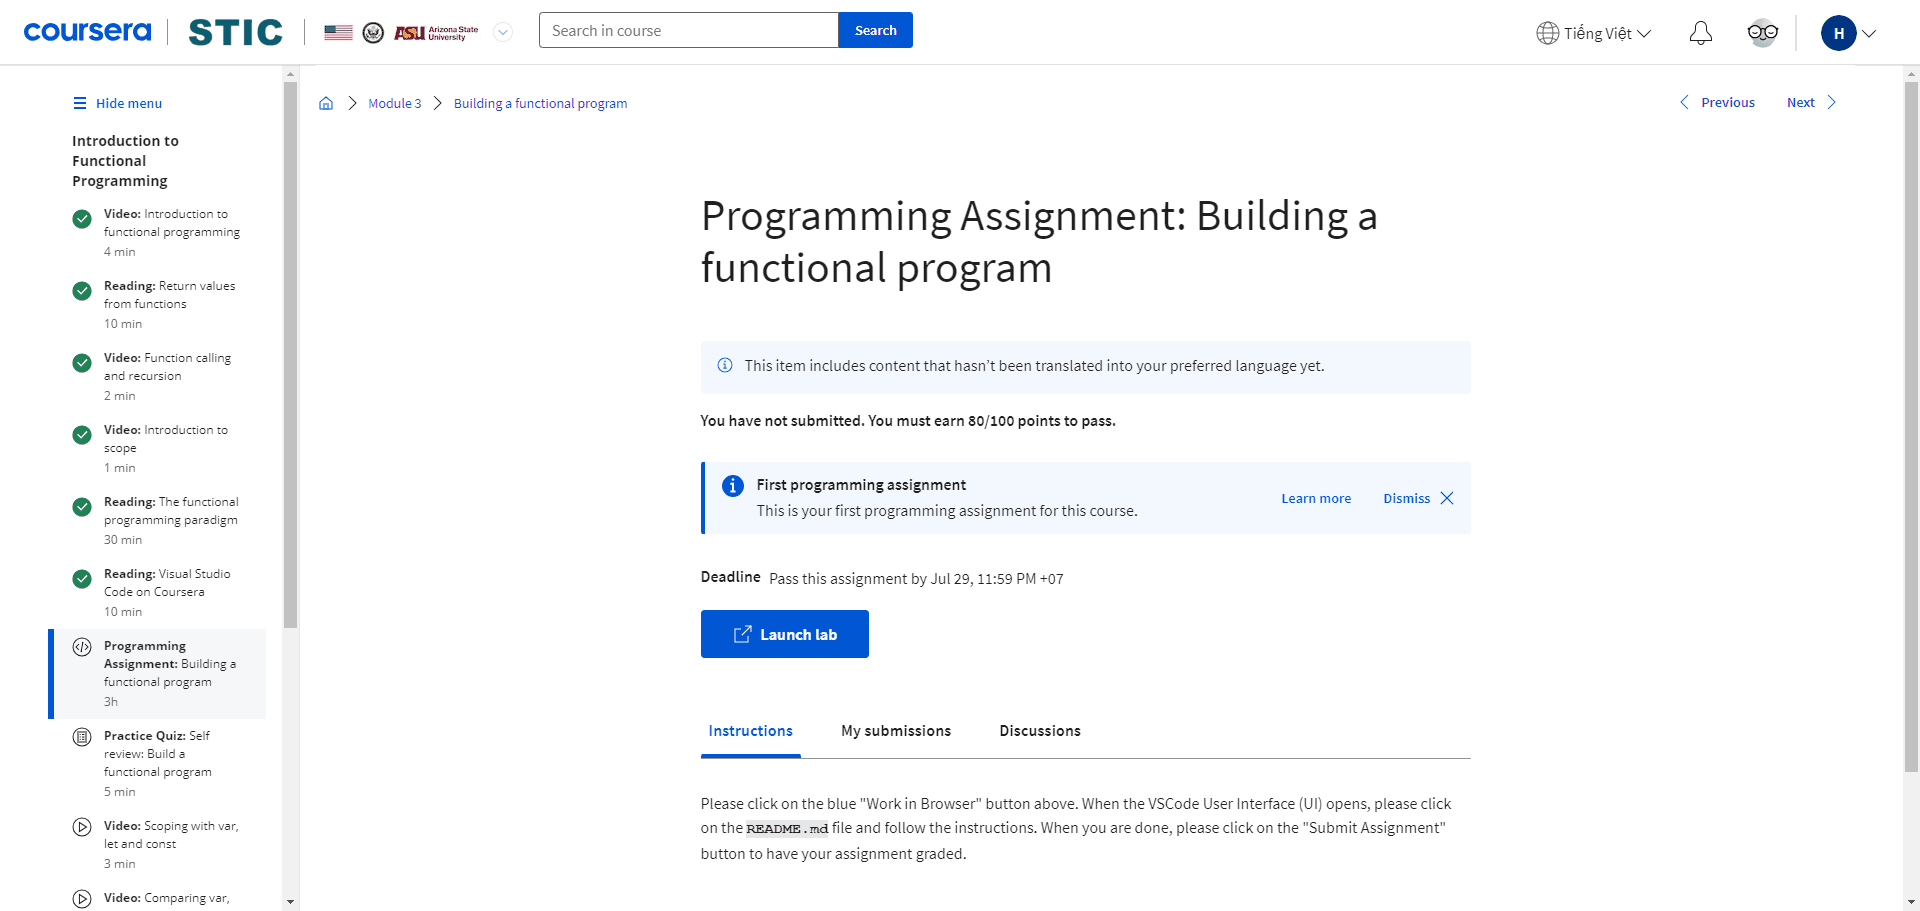1920x911 pixels.
Task: Switch to the My submissions tab
Action: pos(896,731)
